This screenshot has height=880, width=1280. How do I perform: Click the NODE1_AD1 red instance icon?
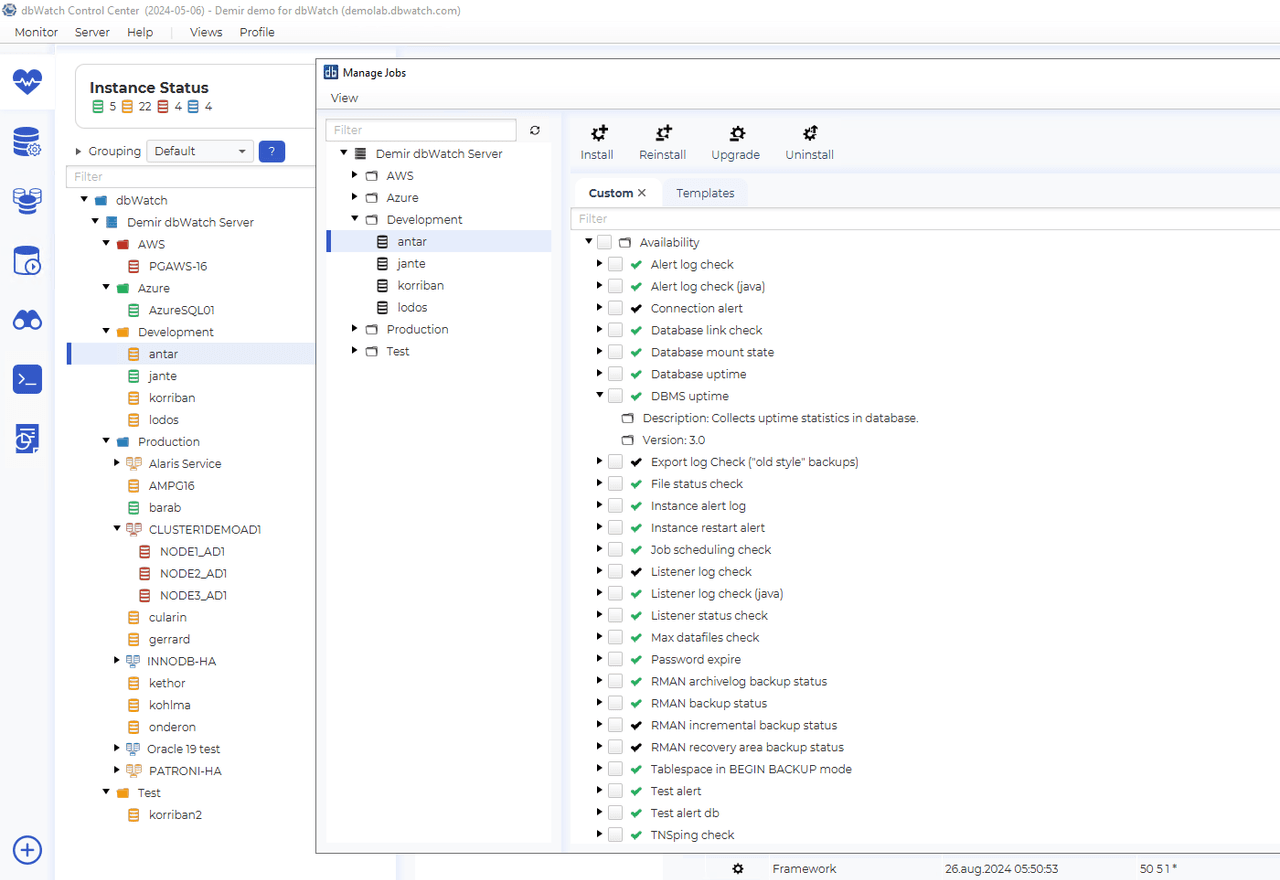(145, 551)
